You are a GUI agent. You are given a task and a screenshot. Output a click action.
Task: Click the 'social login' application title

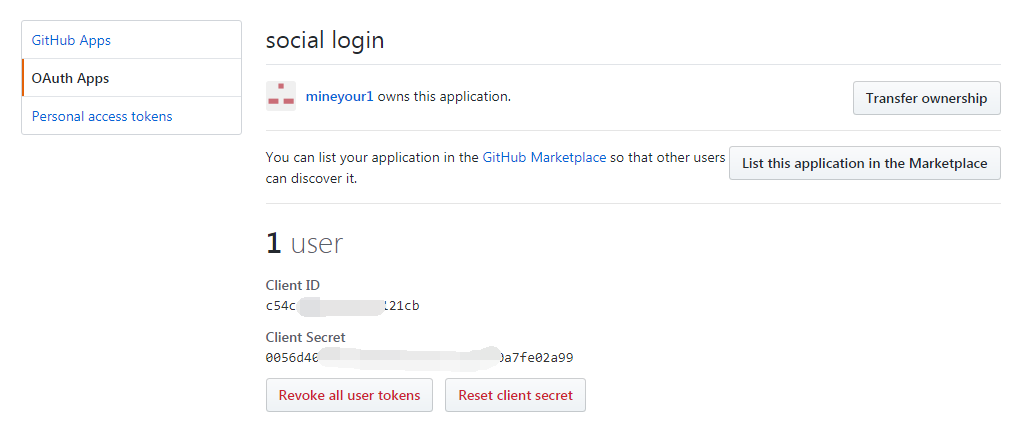[x=324, y=40]
